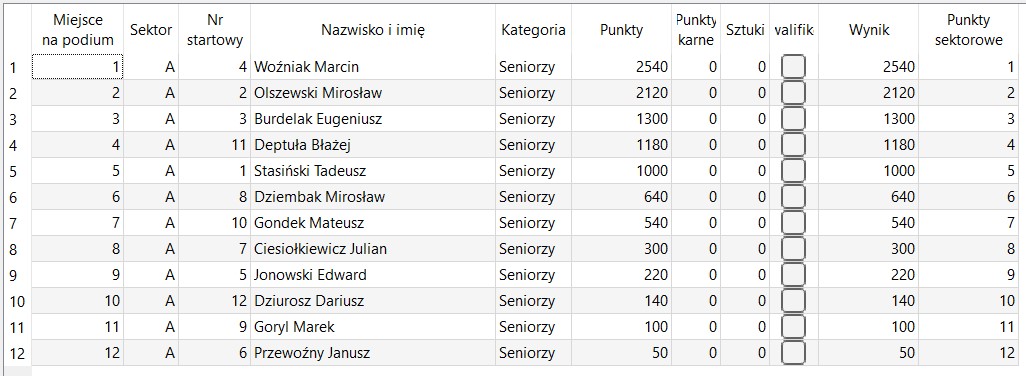Tick the qualification checkbox for Woźniak Marcin
This screenshot has height=376, width=1026.
tap(793, 67)
